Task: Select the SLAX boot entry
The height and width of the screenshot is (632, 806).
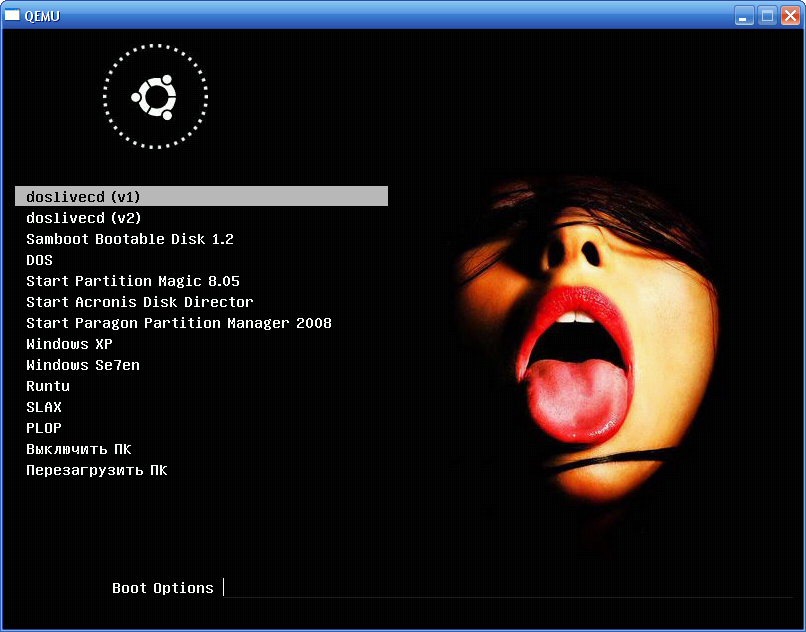Action: (44, 407)
